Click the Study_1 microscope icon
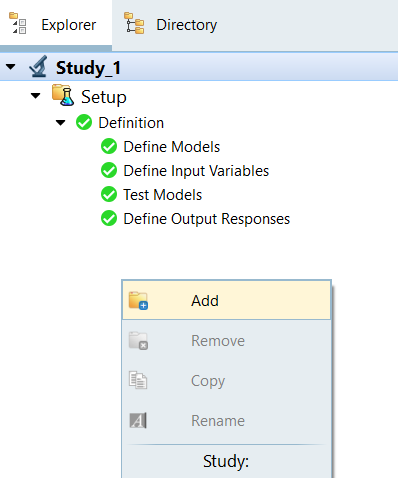This screenshot has width=398, height=478. point(38,67)
